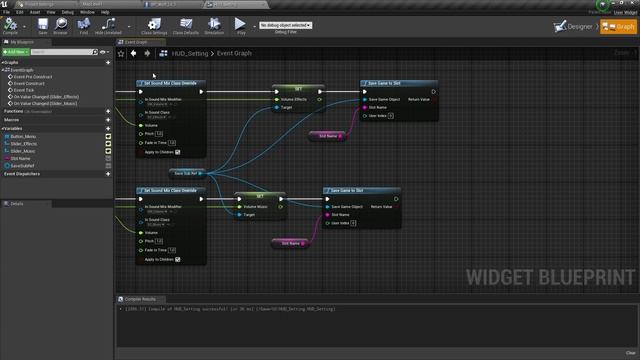
Task: Click the Save Sub Ref variable node
Action: pos(188,173)
